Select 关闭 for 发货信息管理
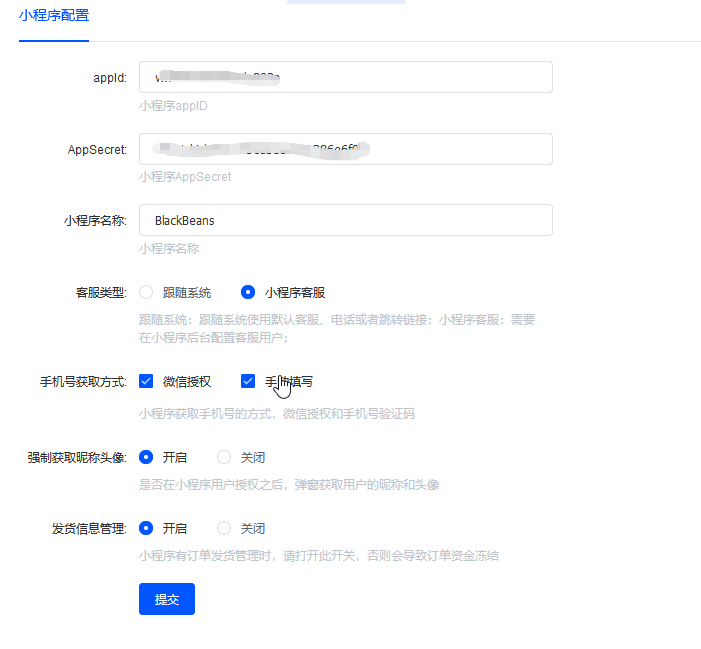The width and height of the screenshot is (701, 649). (x=224, y=528)
